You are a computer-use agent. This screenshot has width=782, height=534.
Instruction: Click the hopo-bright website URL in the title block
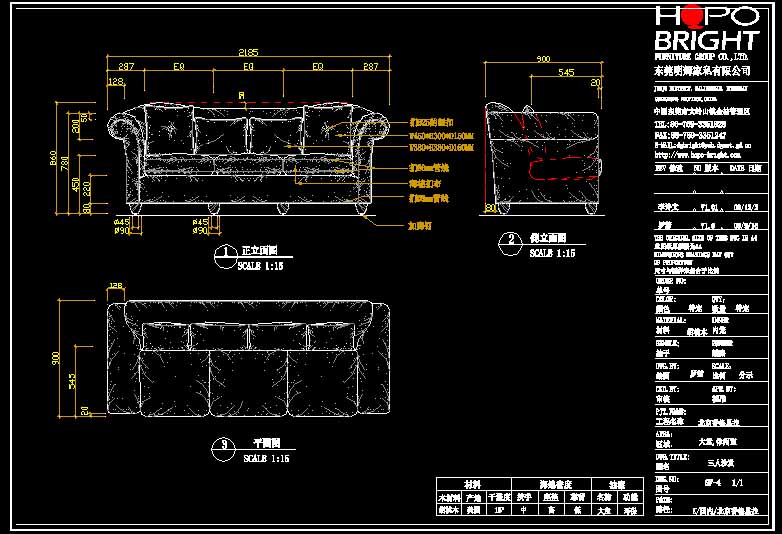tap(697, 155)
